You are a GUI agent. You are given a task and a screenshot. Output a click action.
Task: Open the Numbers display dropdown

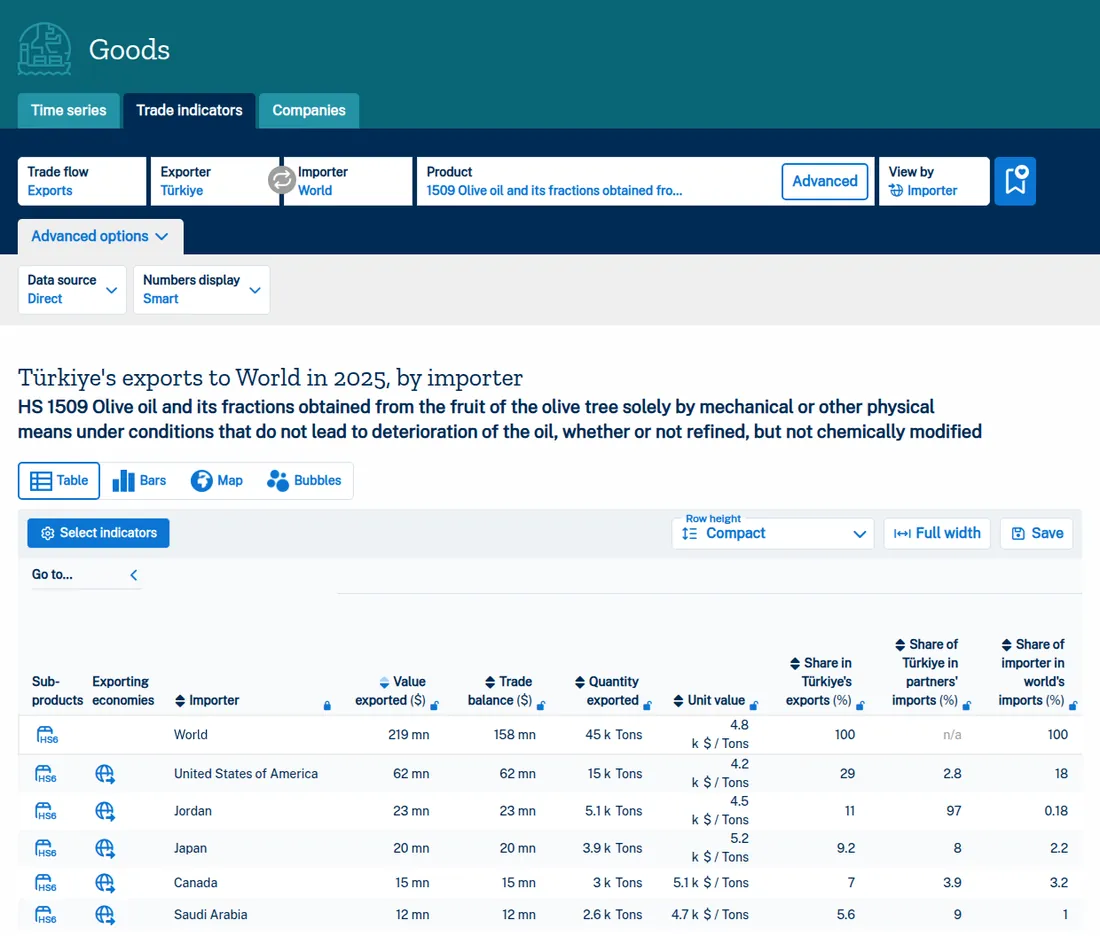[x=201, y=289]
